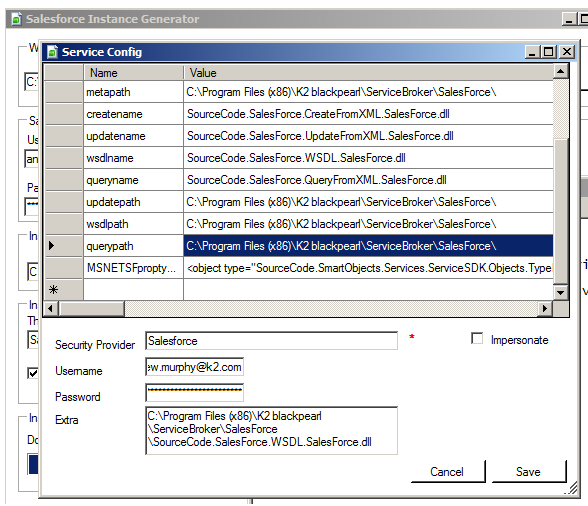Click the updatepath name cell
The image size is (588, 506).
133,202
